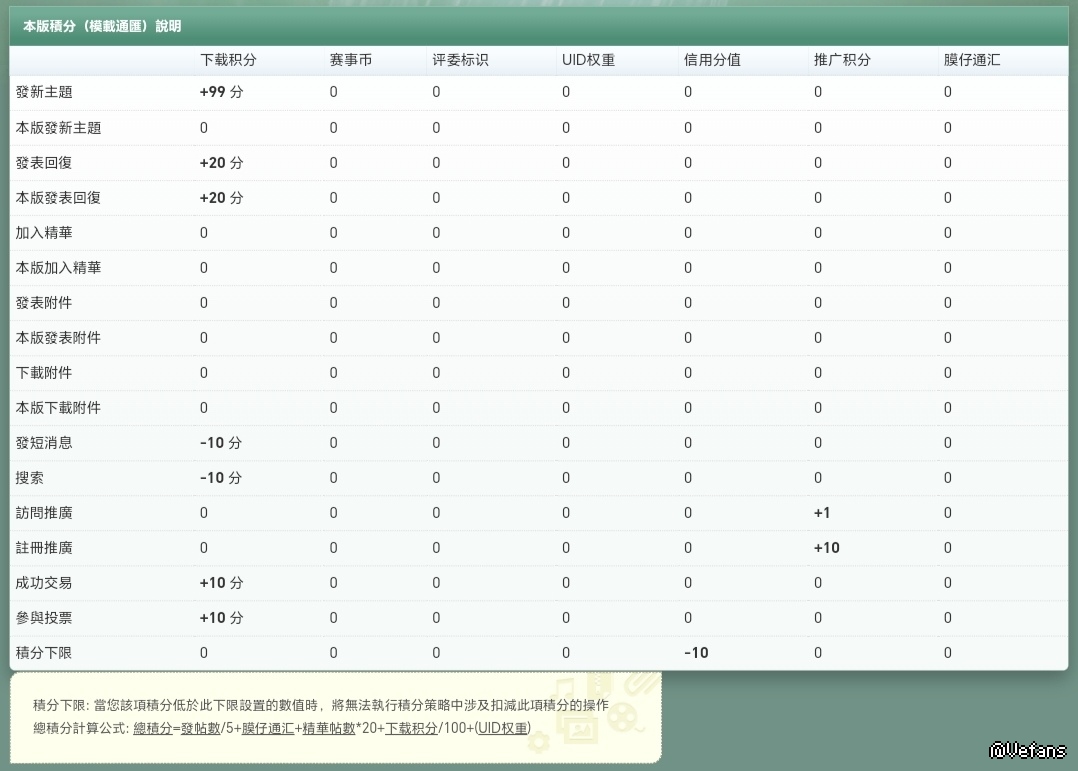This screenshot has width=1078, height=771.
Task: Click the 積分下限 explanation note text
Action: point(320,706)
